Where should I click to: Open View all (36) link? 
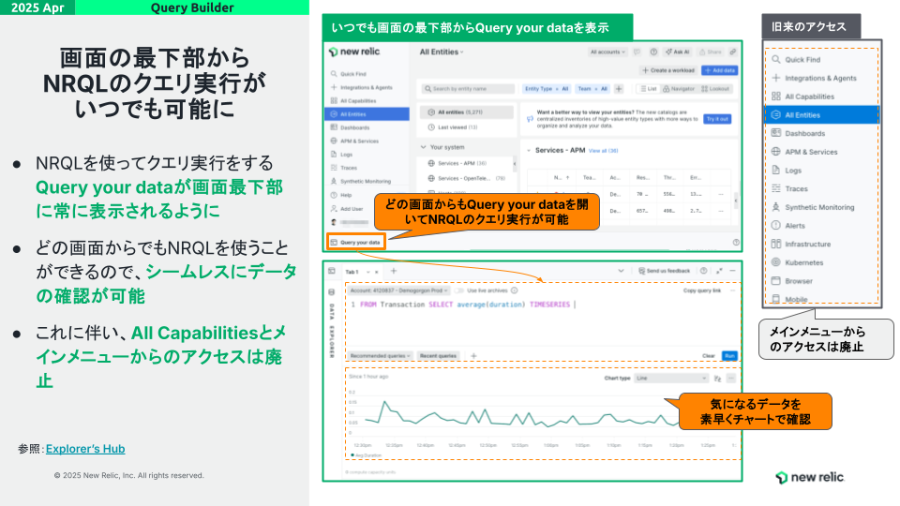point(603,150)
